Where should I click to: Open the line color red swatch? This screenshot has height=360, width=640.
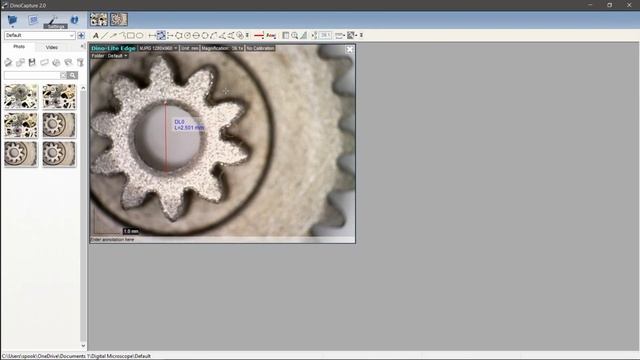point(259,36)
